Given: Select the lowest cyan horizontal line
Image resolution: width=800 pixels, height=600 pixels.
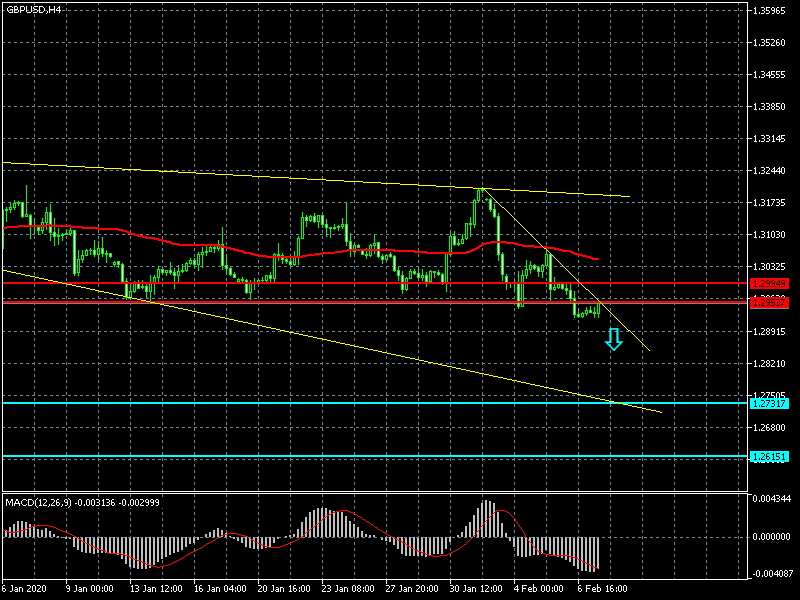Looking at the screenshot, I should coord(300,457).
